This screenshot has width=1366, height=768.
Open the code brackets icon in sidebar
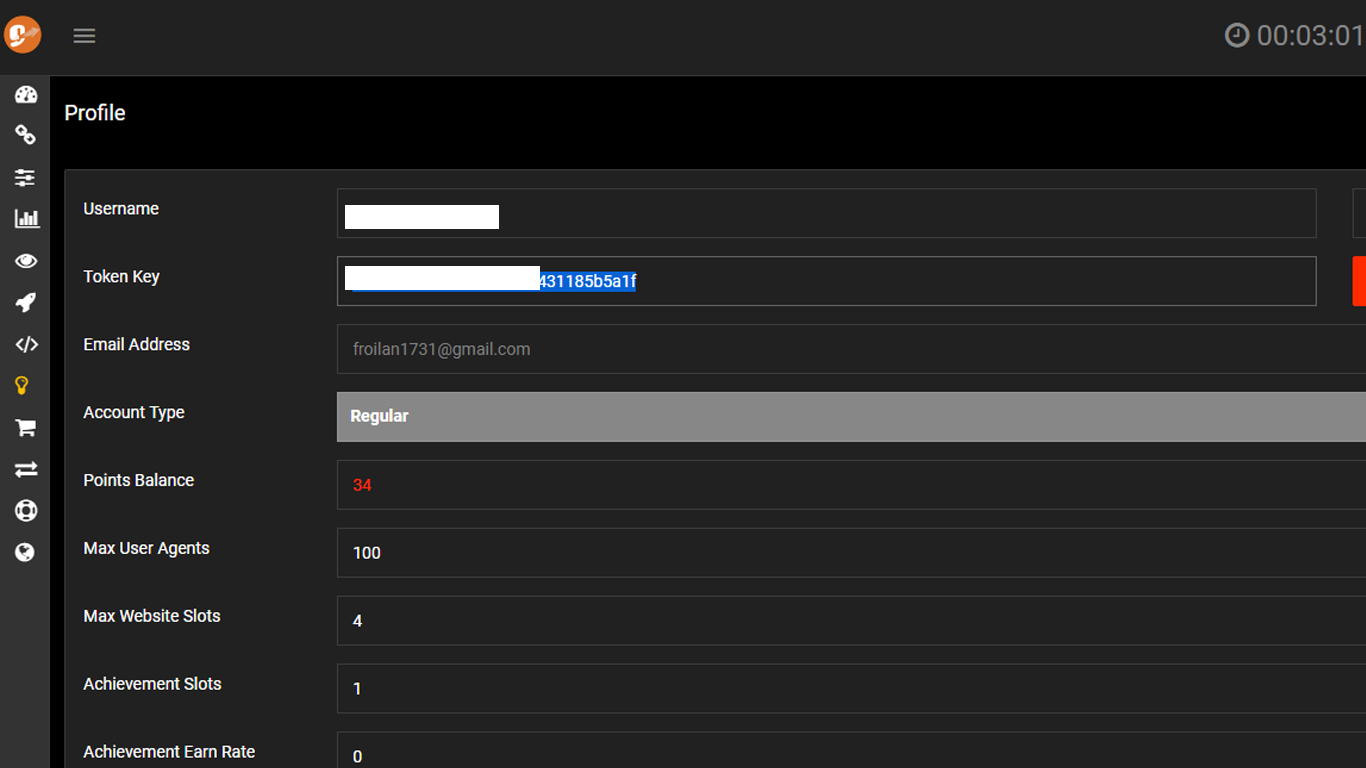coord(27,344)
